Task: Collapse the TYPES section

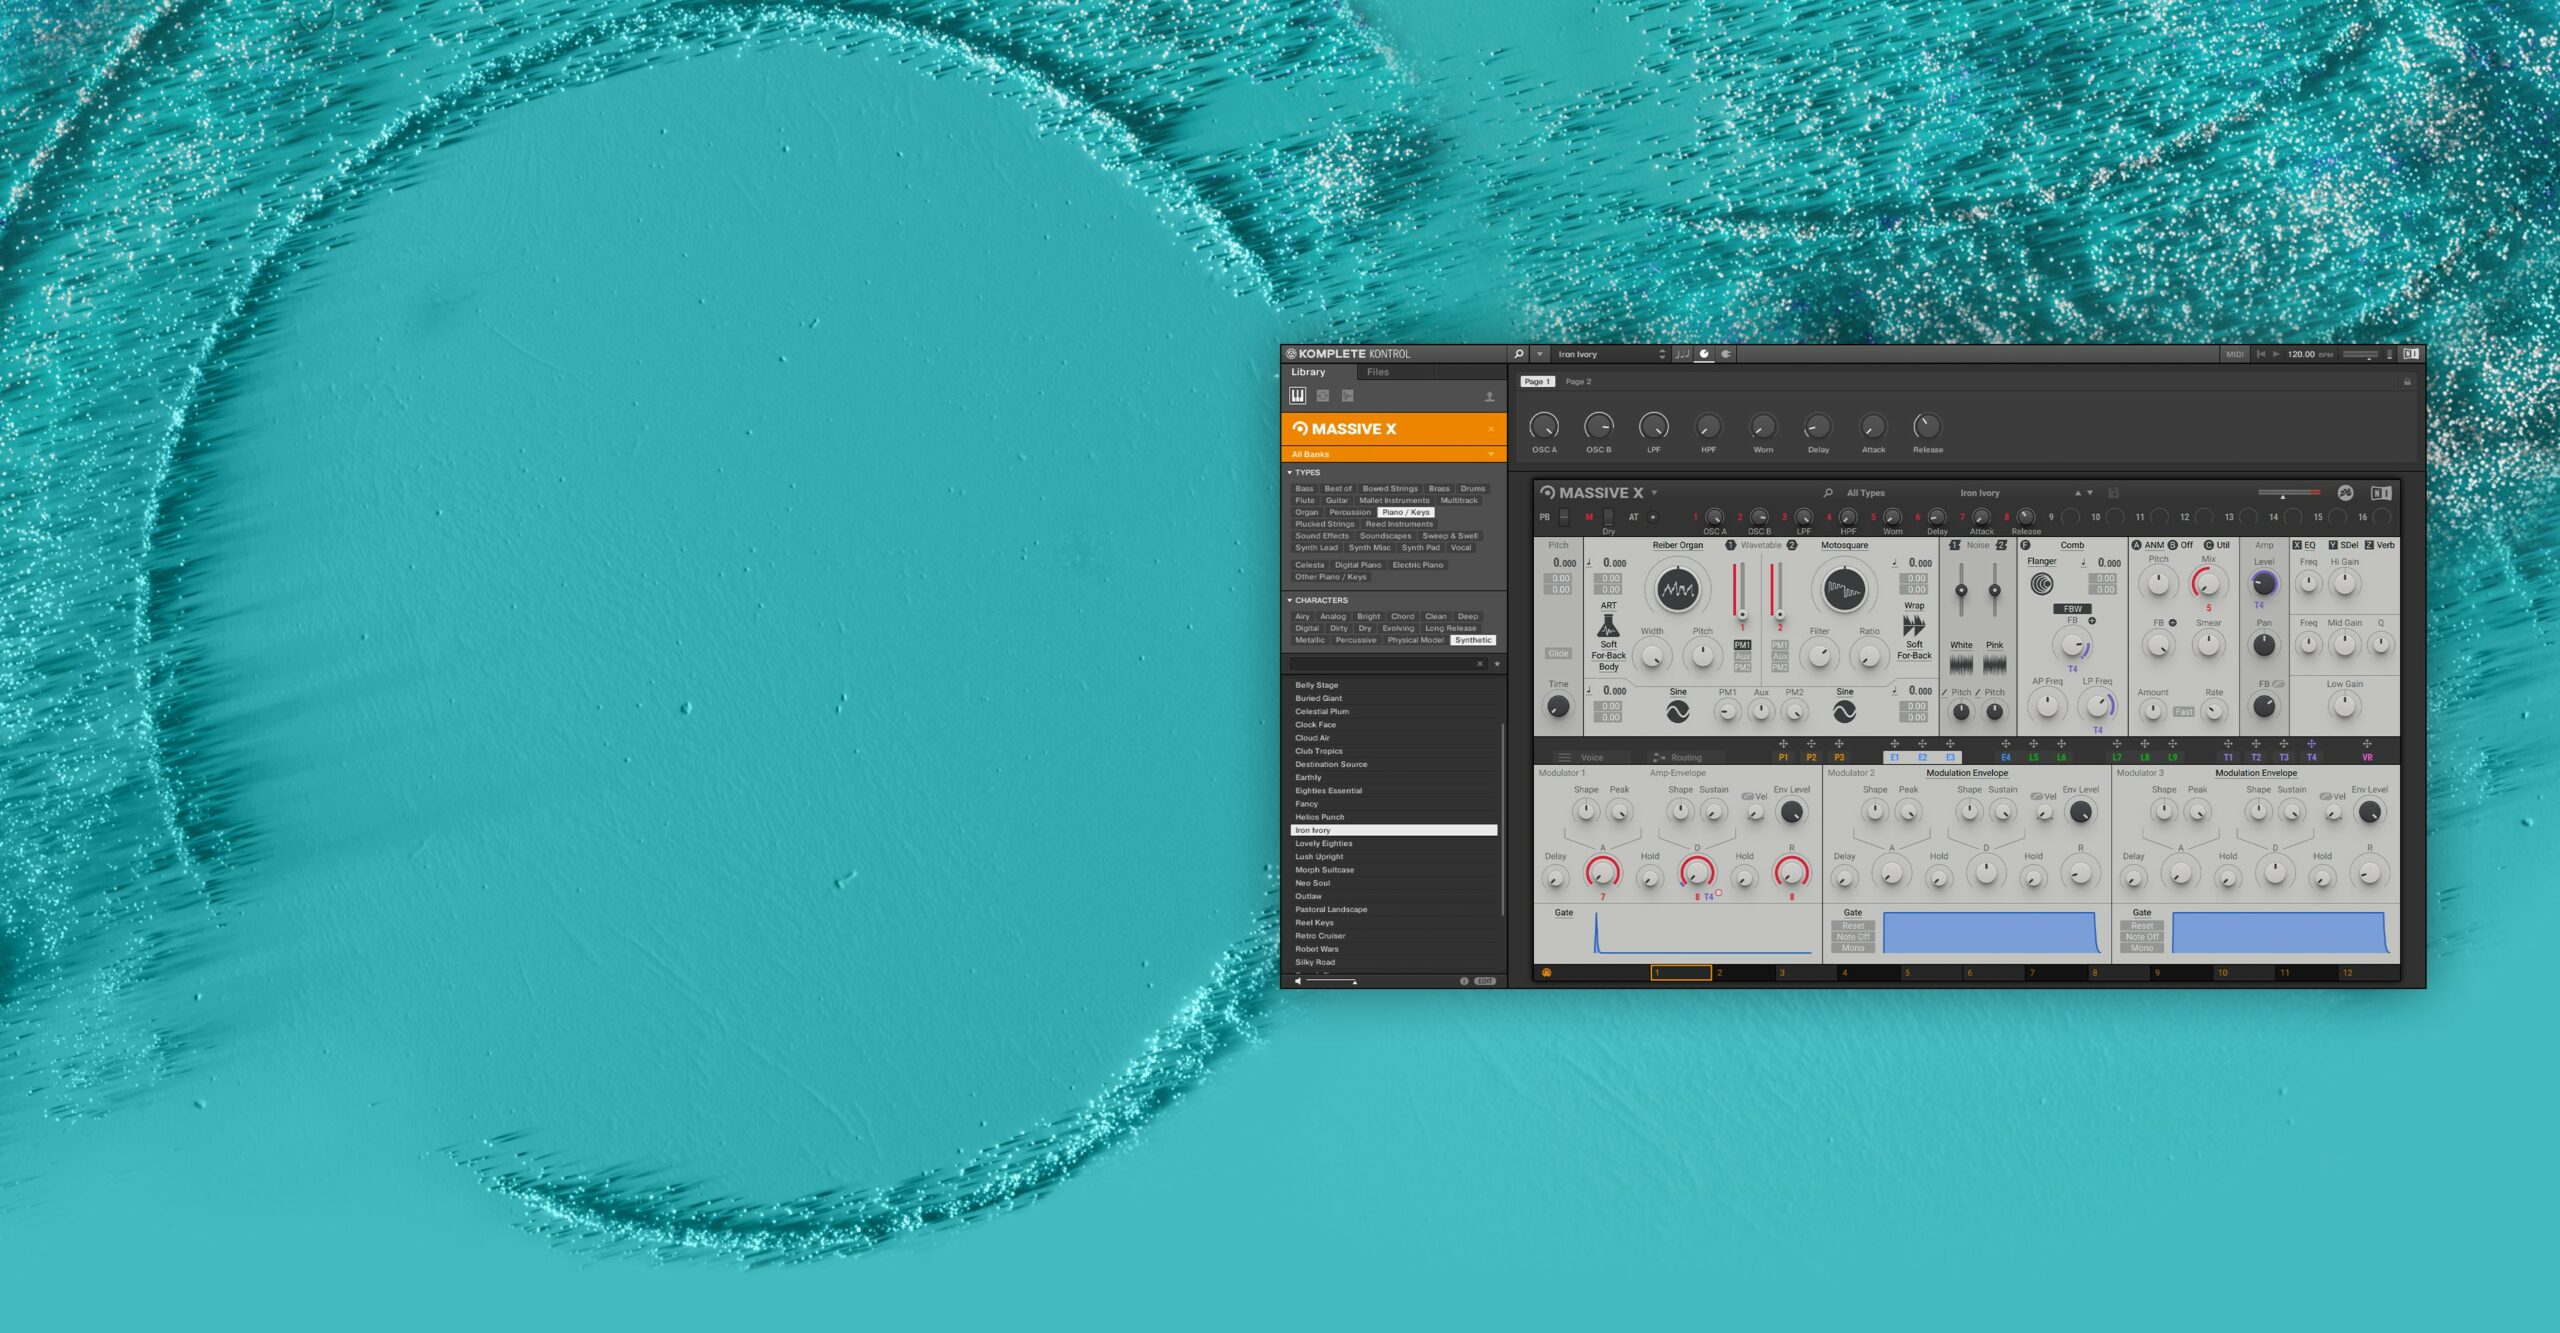Action: tap(1290, 472)
